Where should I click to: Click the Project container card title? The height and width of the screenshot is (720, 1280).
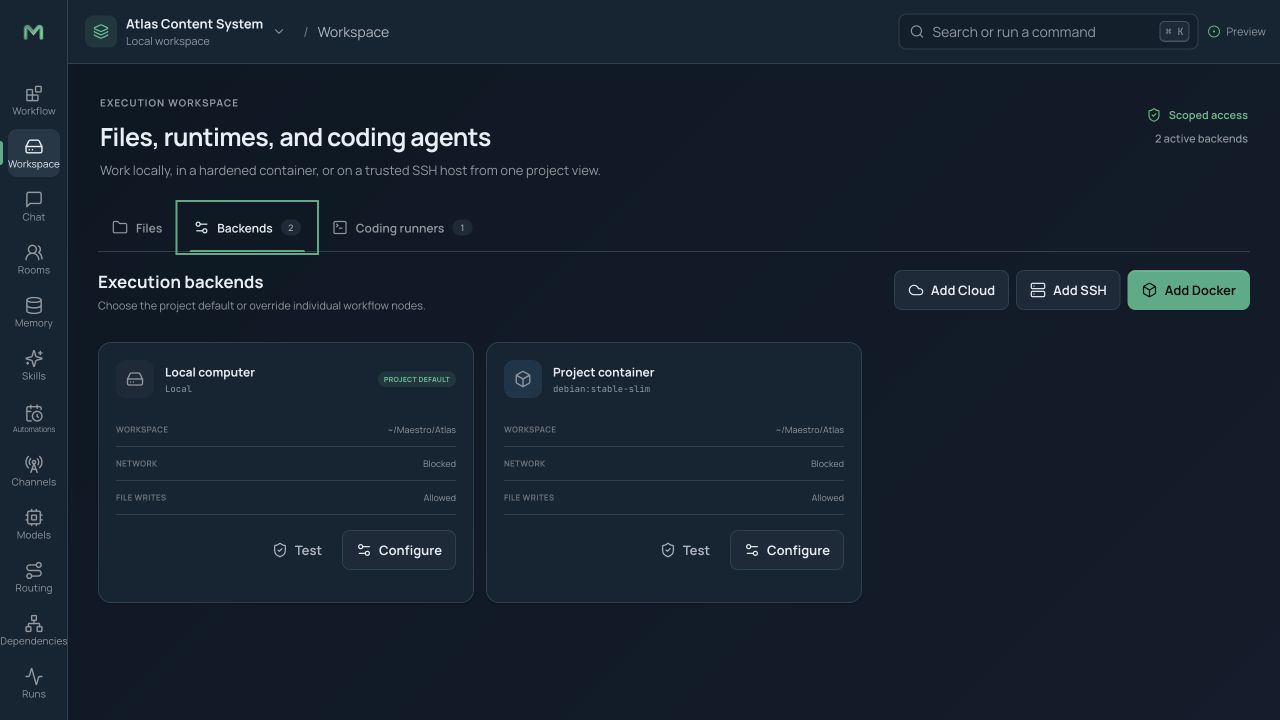coord(603,372)
